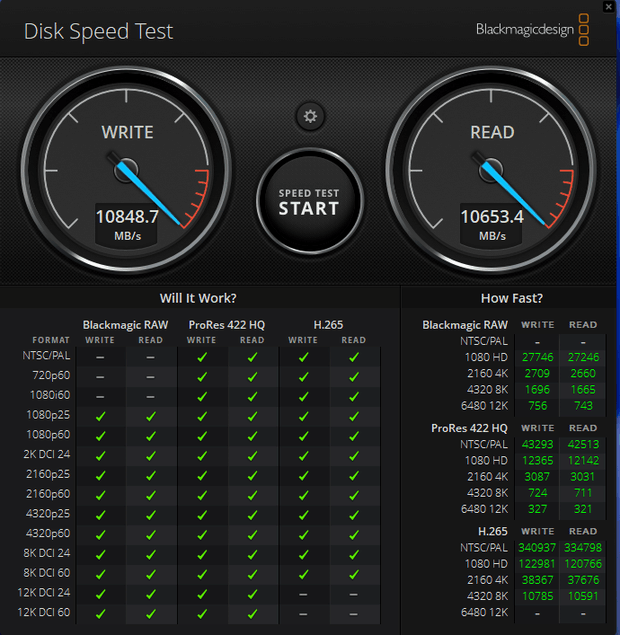Click ProRes 2160 4K write value 3087
The image size is (620, 635).
[537, 477]
